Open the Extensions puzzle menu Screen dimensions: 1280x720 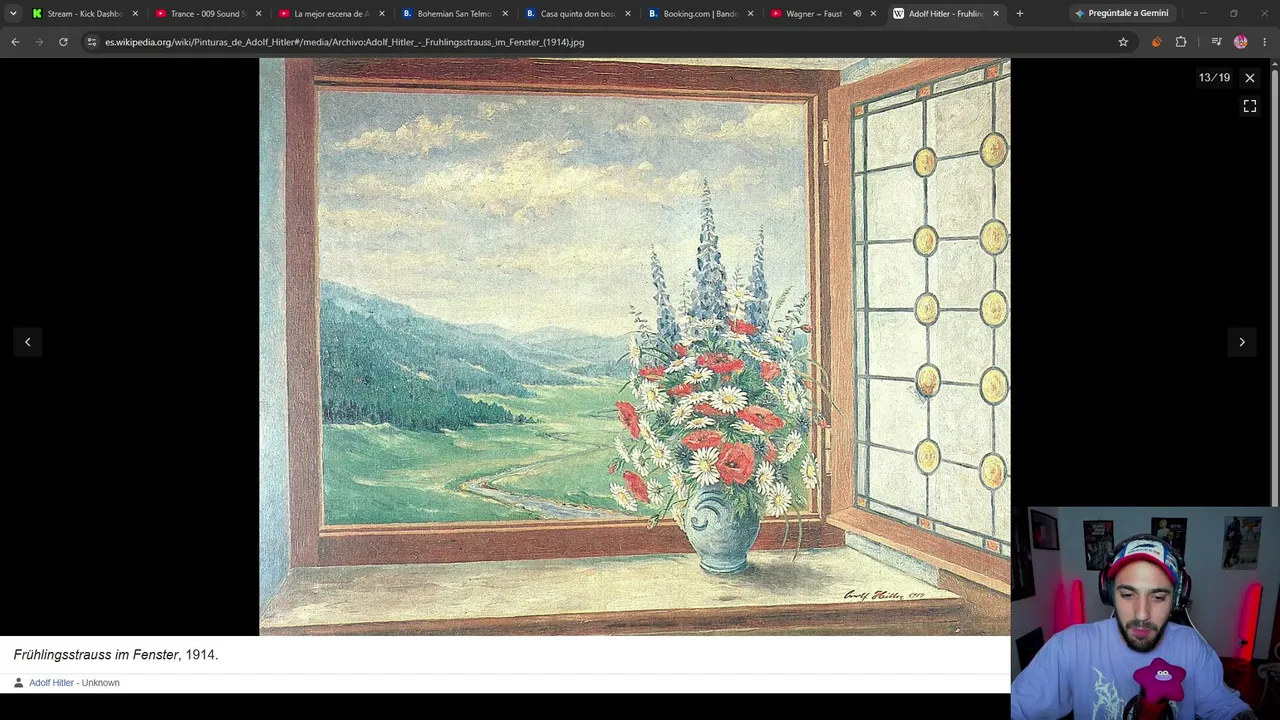pos(1181,42)
